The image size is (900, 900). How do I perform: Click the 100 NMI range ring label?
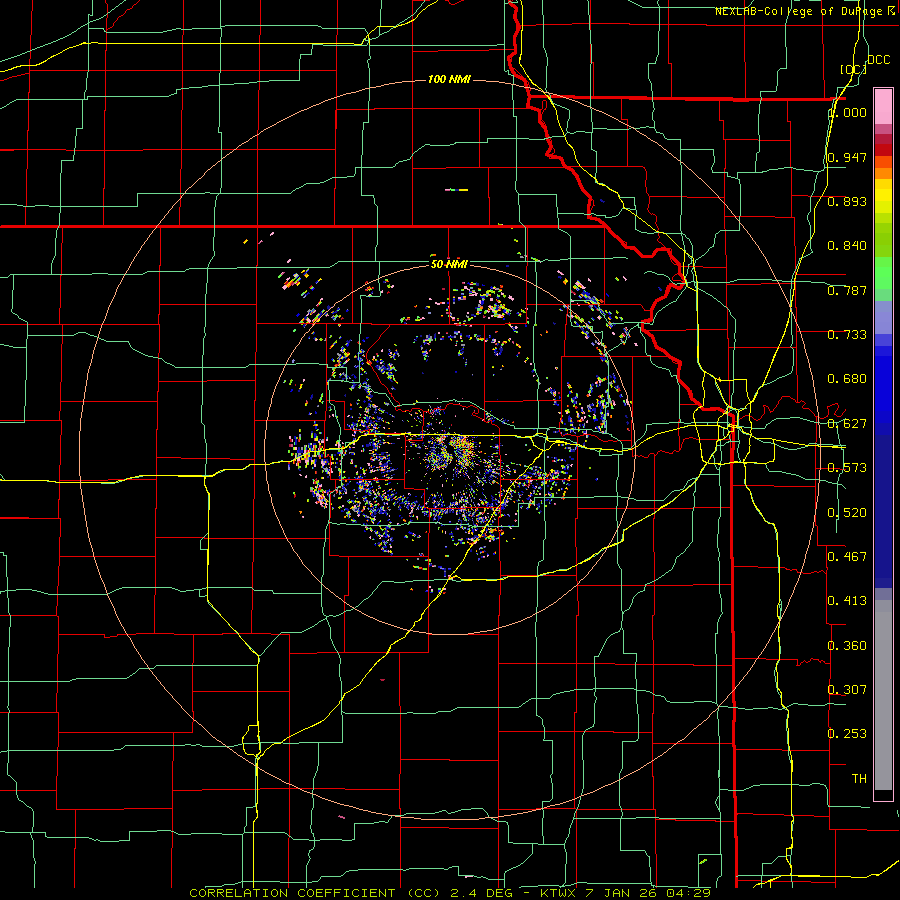[x=449, y=79]
